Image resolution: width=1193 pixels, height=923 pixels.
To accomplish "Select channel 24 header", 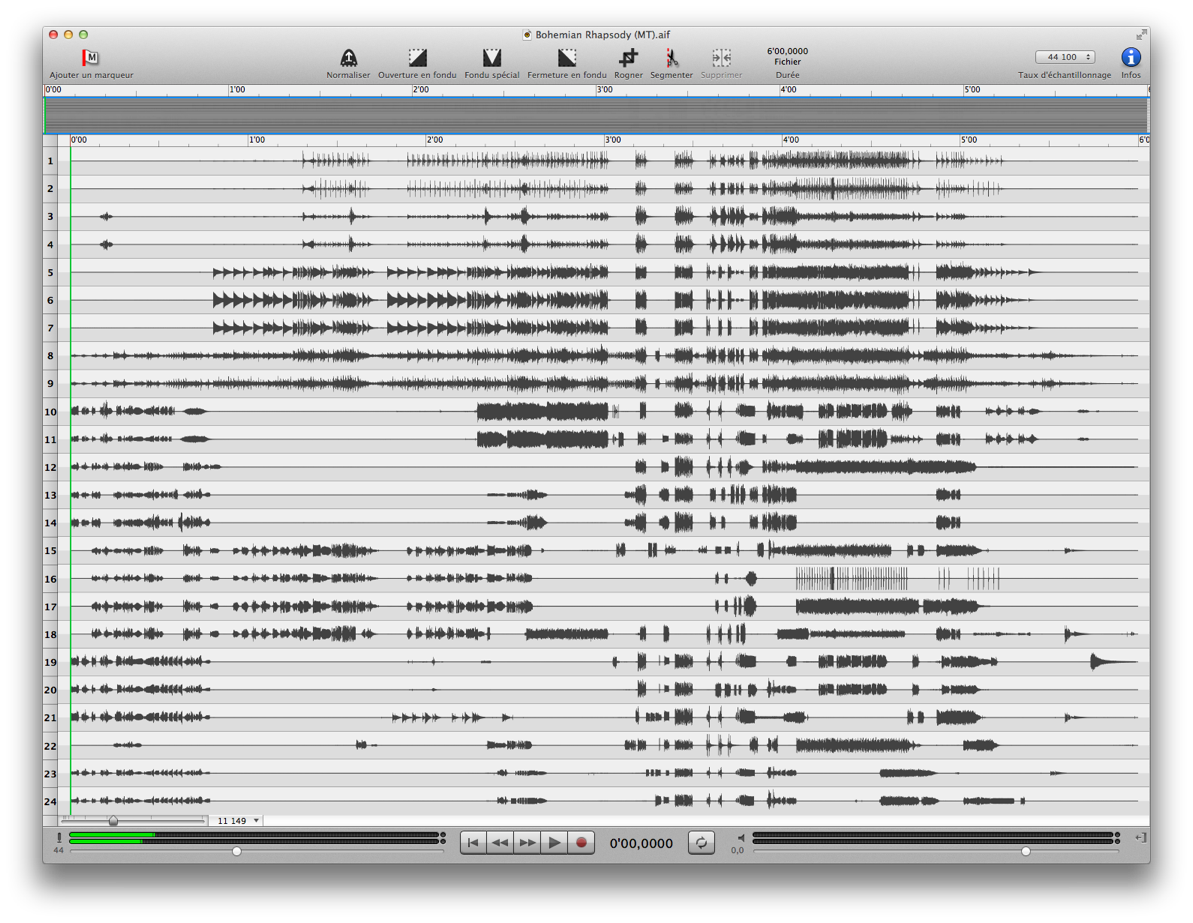I will (51, 801).
